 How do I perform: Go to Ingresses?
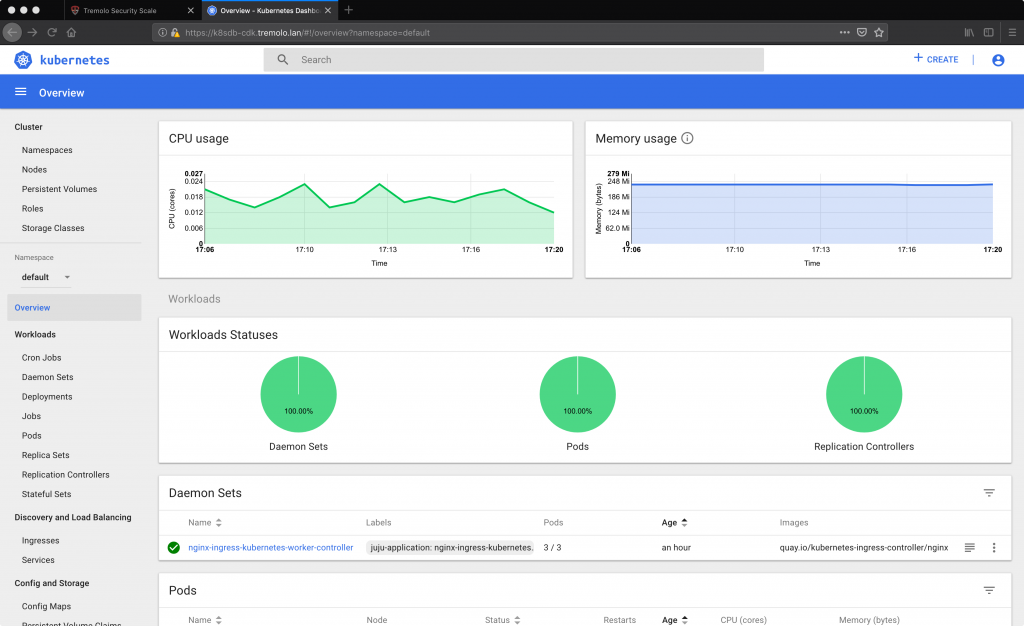tap(40, 540)
